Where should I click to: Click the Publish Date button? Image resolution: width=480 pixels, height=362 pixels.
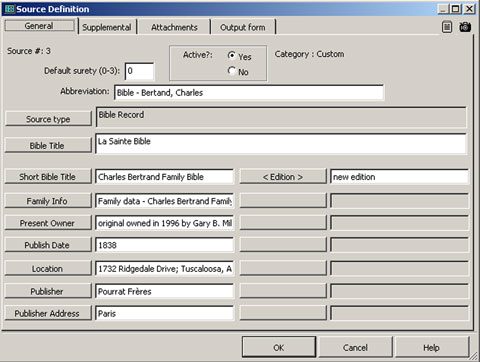pos(48,245)
